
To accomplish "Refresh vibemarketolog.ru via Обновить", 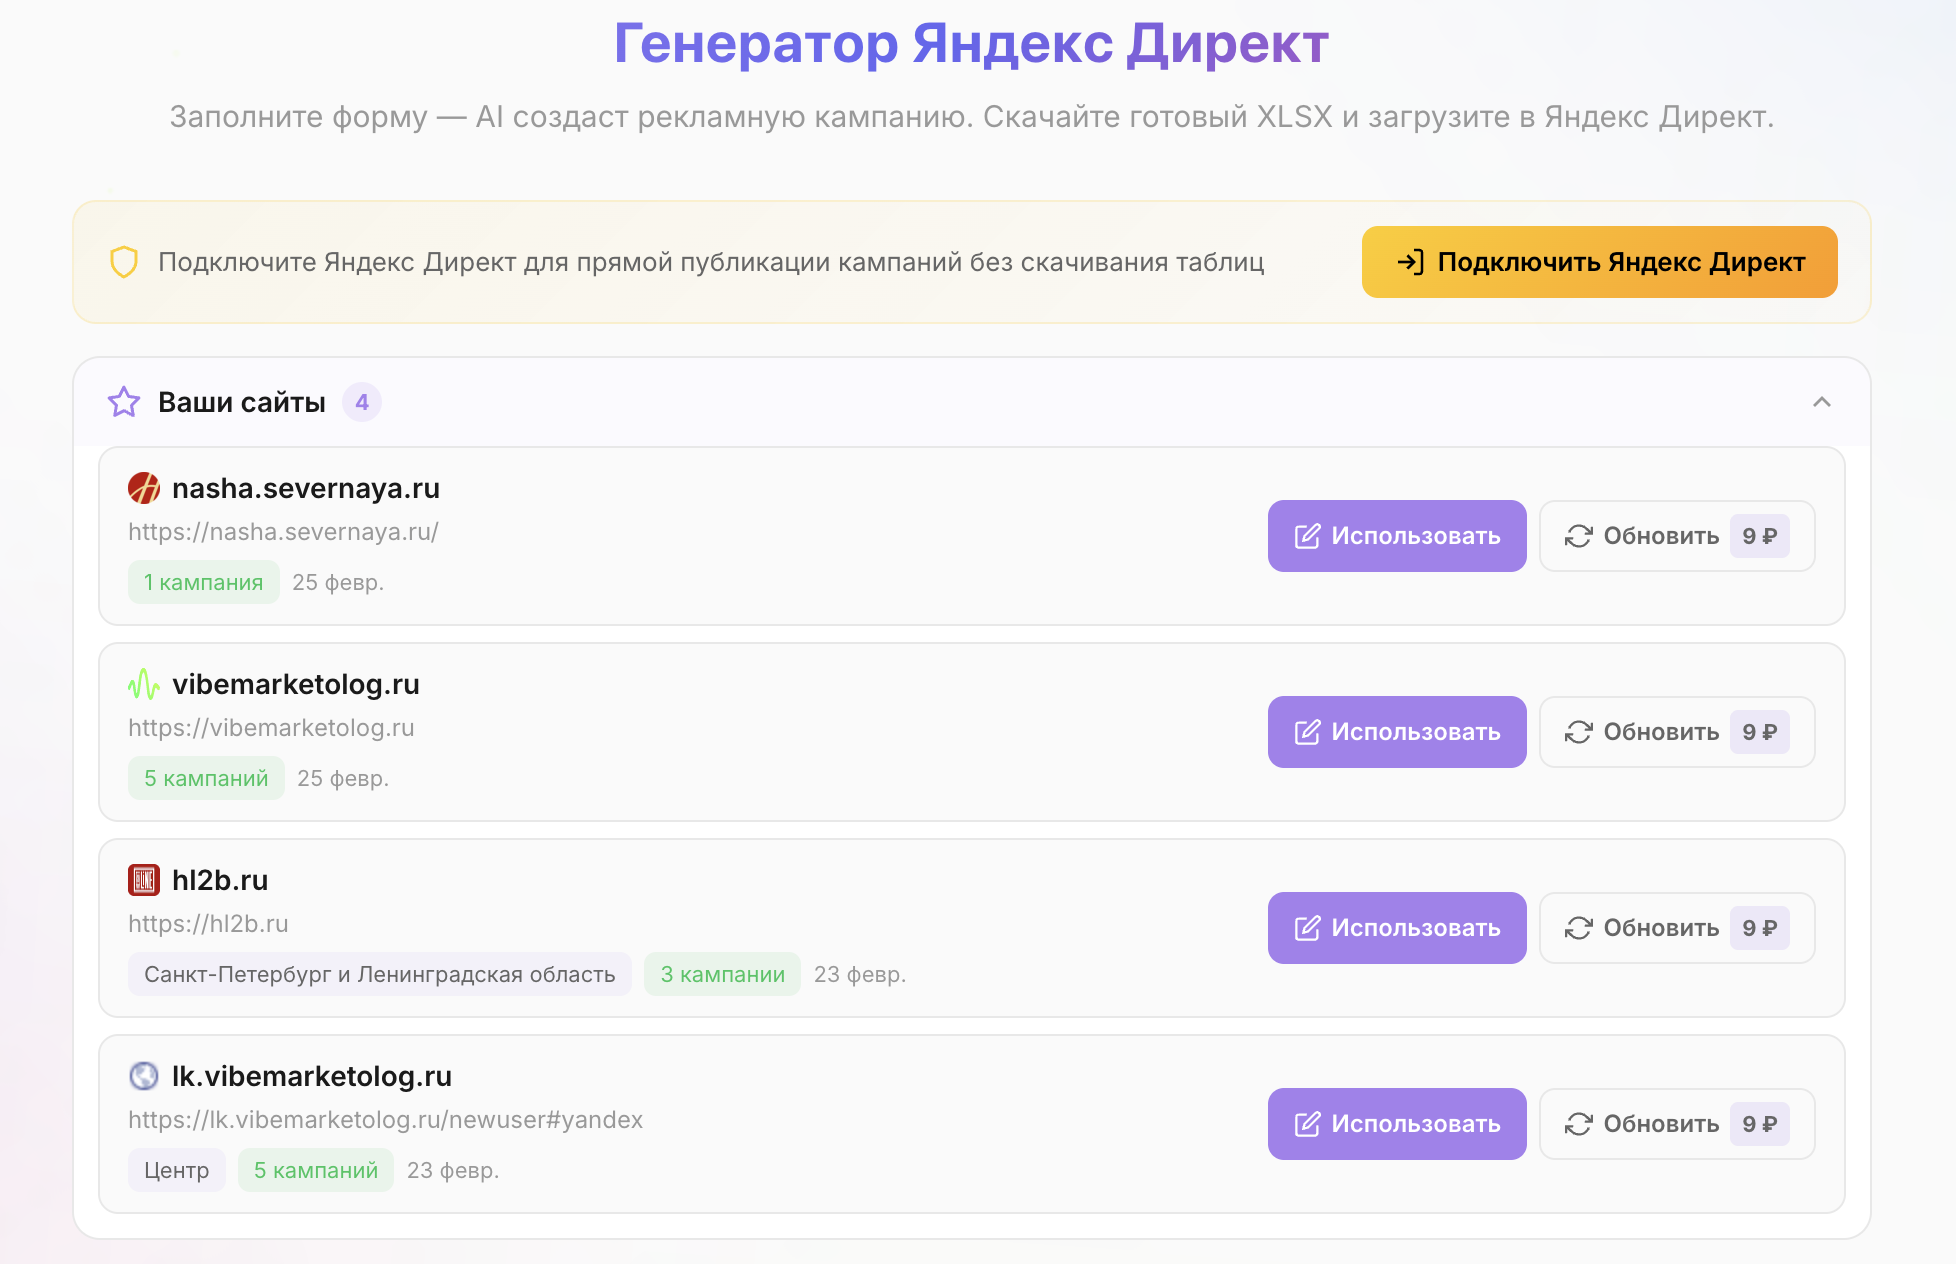I will pyautogui.click(x=1677, y=732).
